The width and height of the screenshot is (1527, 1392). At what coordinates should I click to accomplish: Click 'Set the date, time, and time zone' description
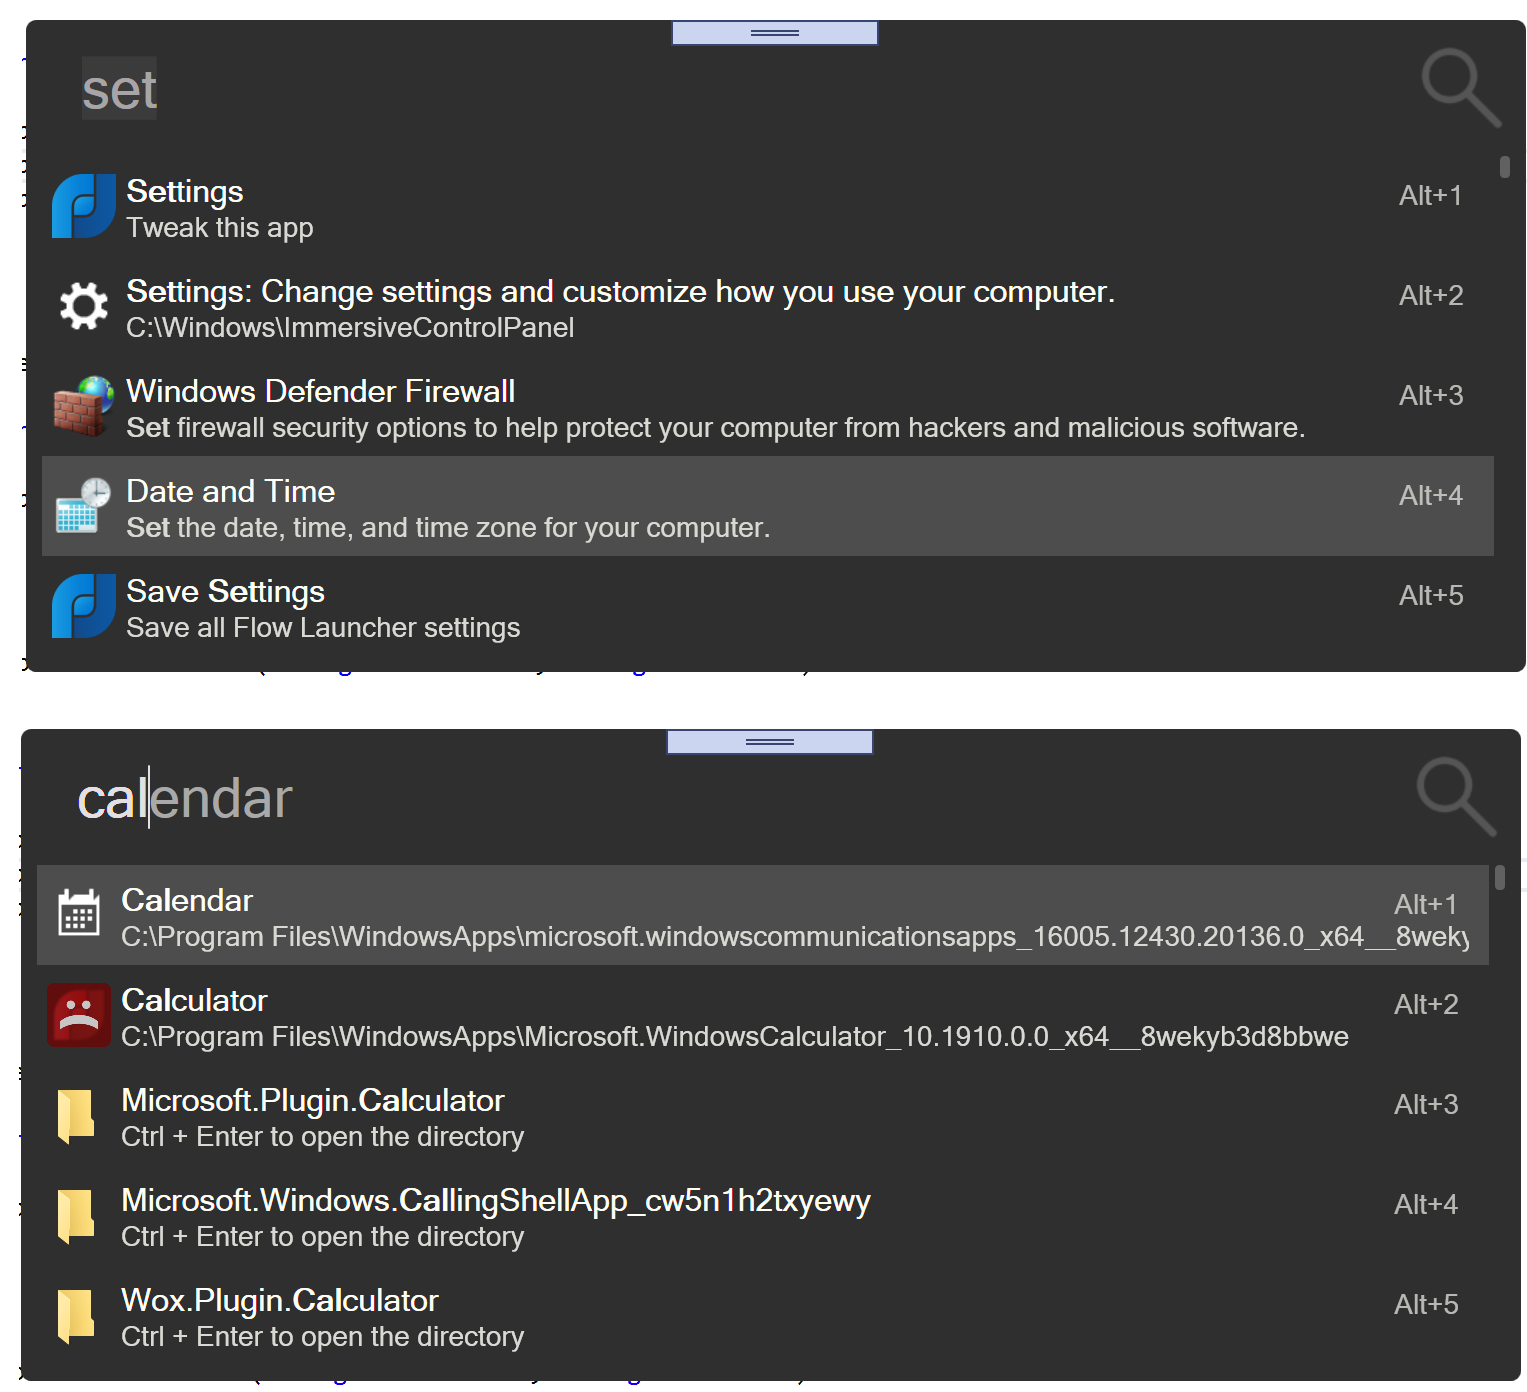coord(448,528)
